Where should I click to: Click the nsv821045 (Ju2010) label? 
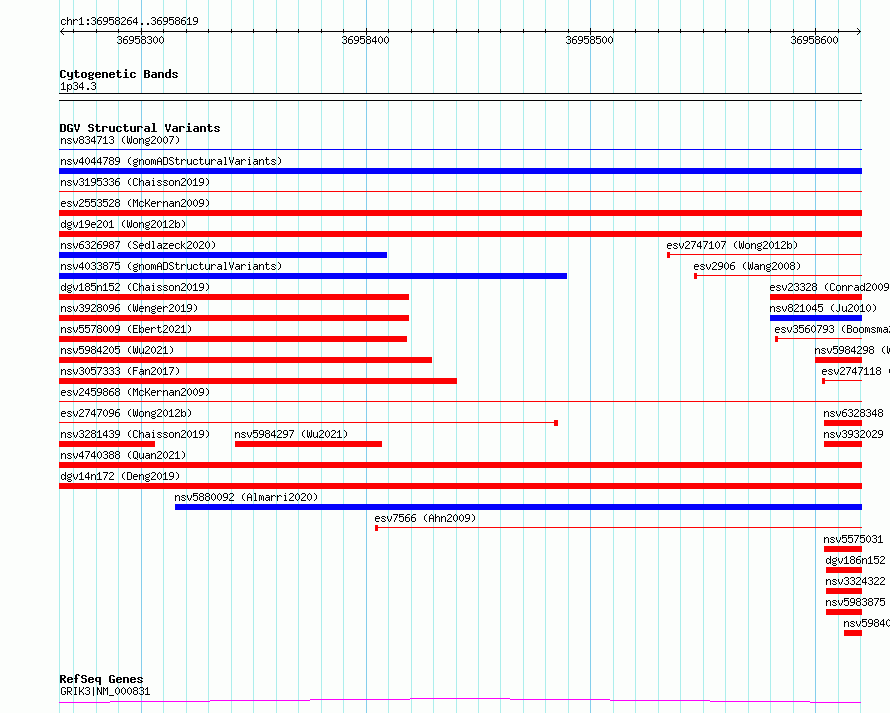pyautogui.click(x=823, y=308)
